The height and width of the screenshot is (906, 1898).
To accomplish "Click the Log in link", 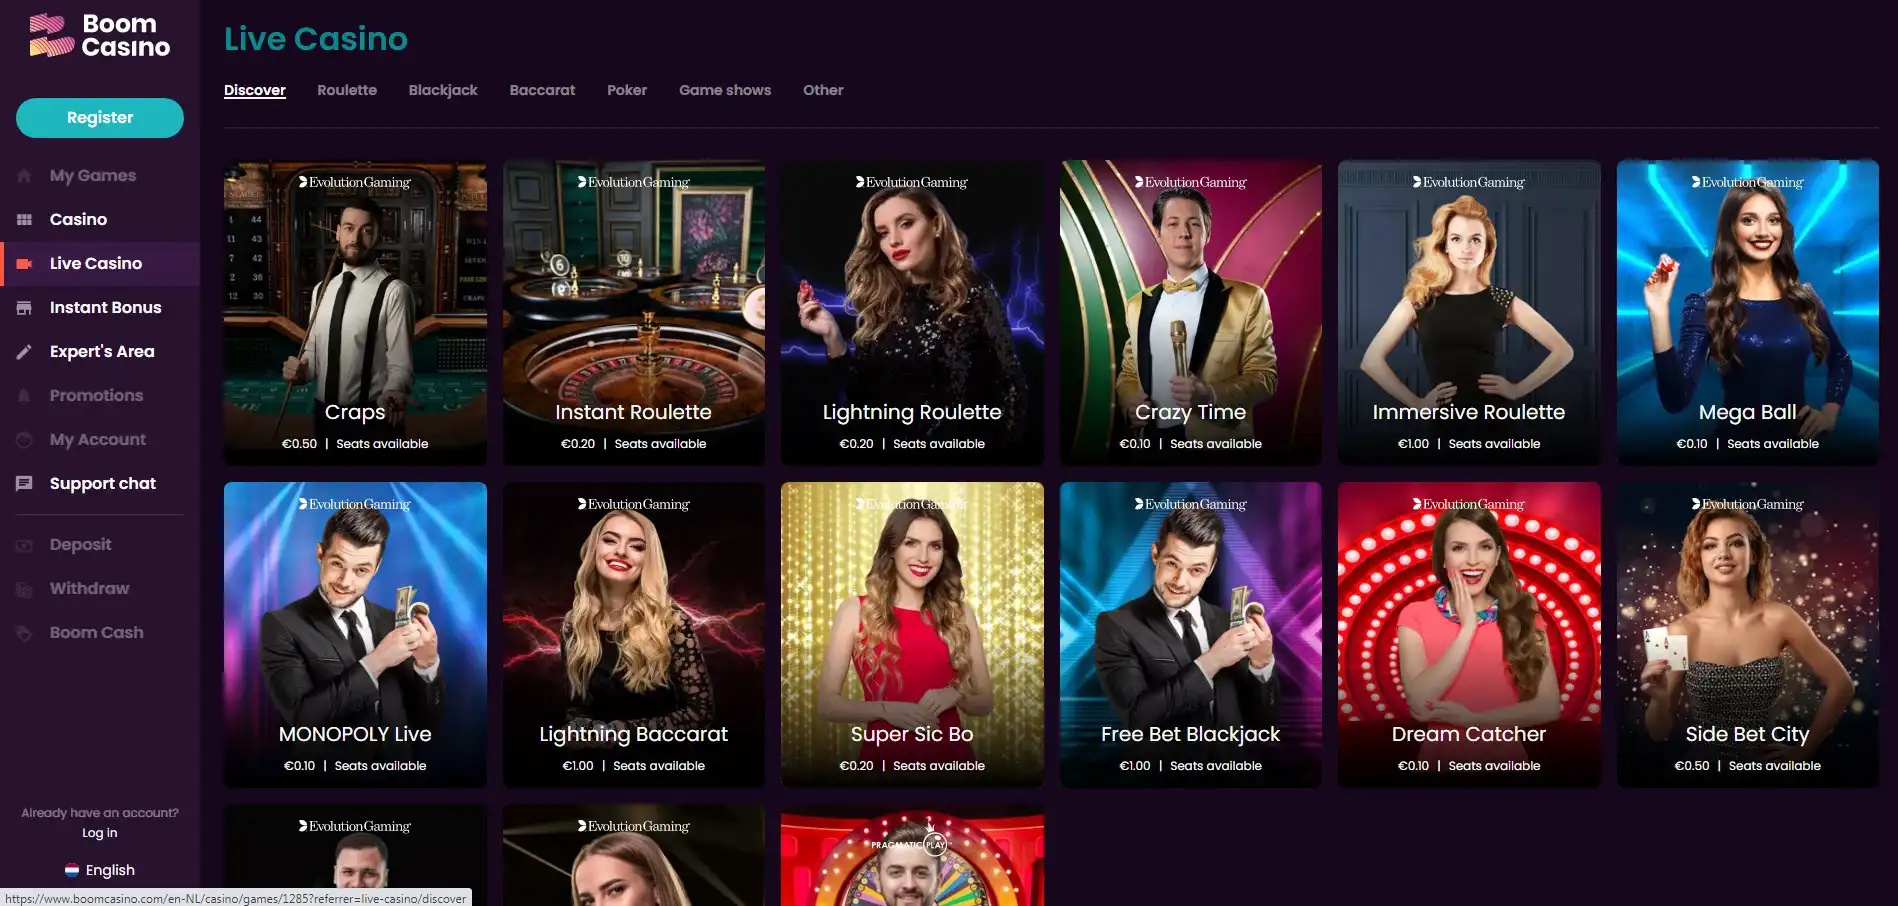I will point(100,833).
